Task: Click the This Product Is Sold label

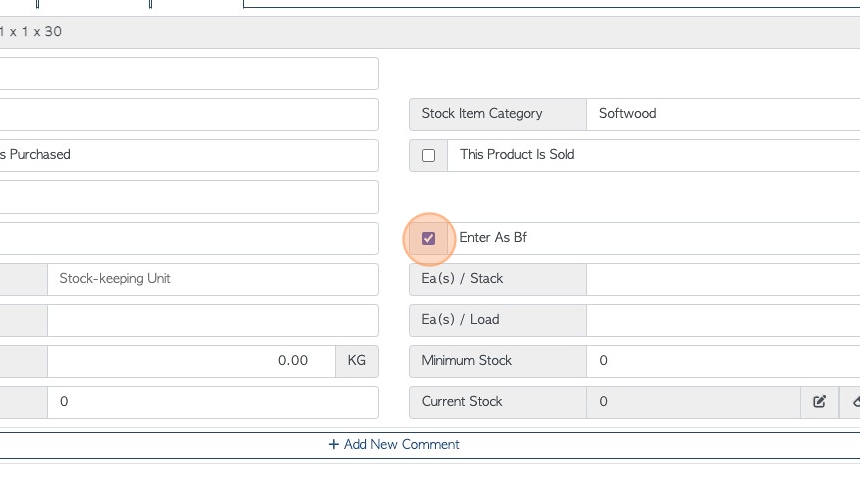Action: (x=517, y=155)
